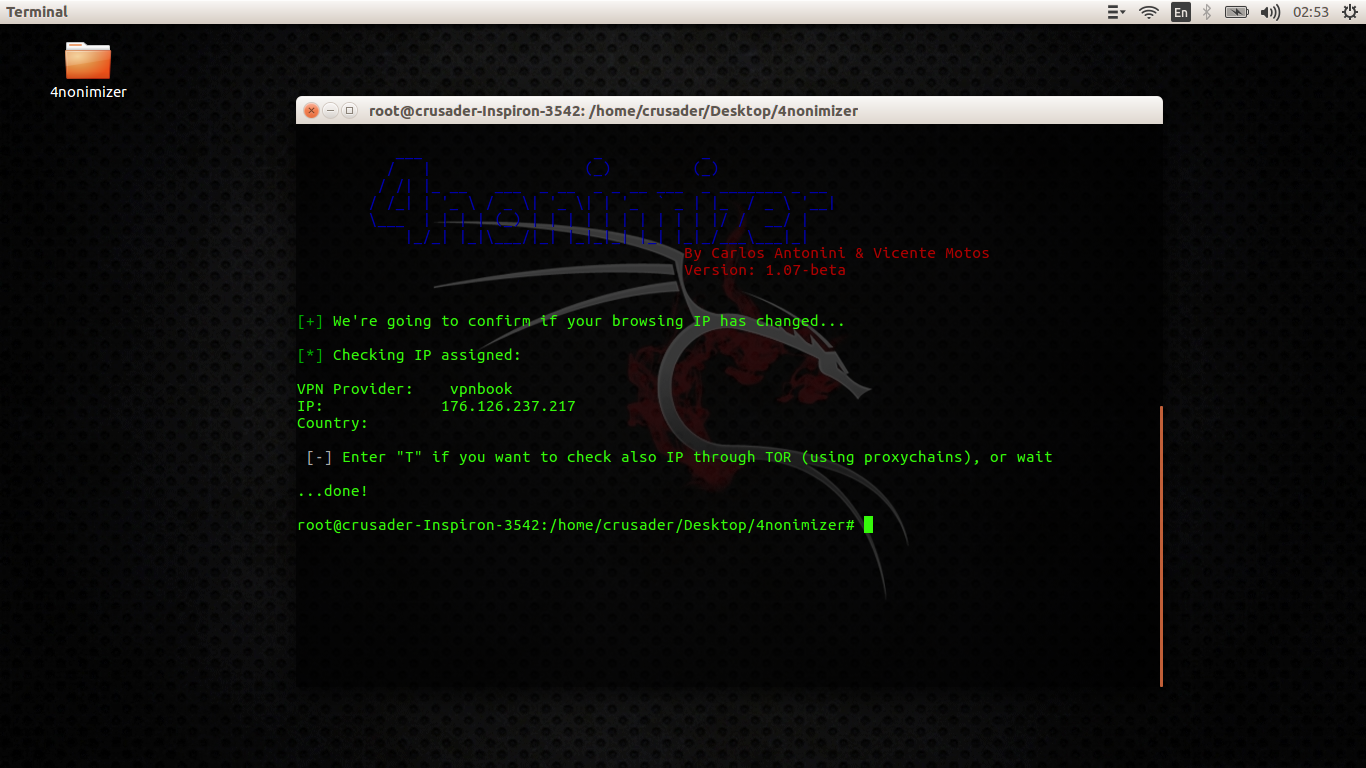Click the "...done!" line
Image resolution: width=1366 pixels, height=768 pixels.
[333, 491]
